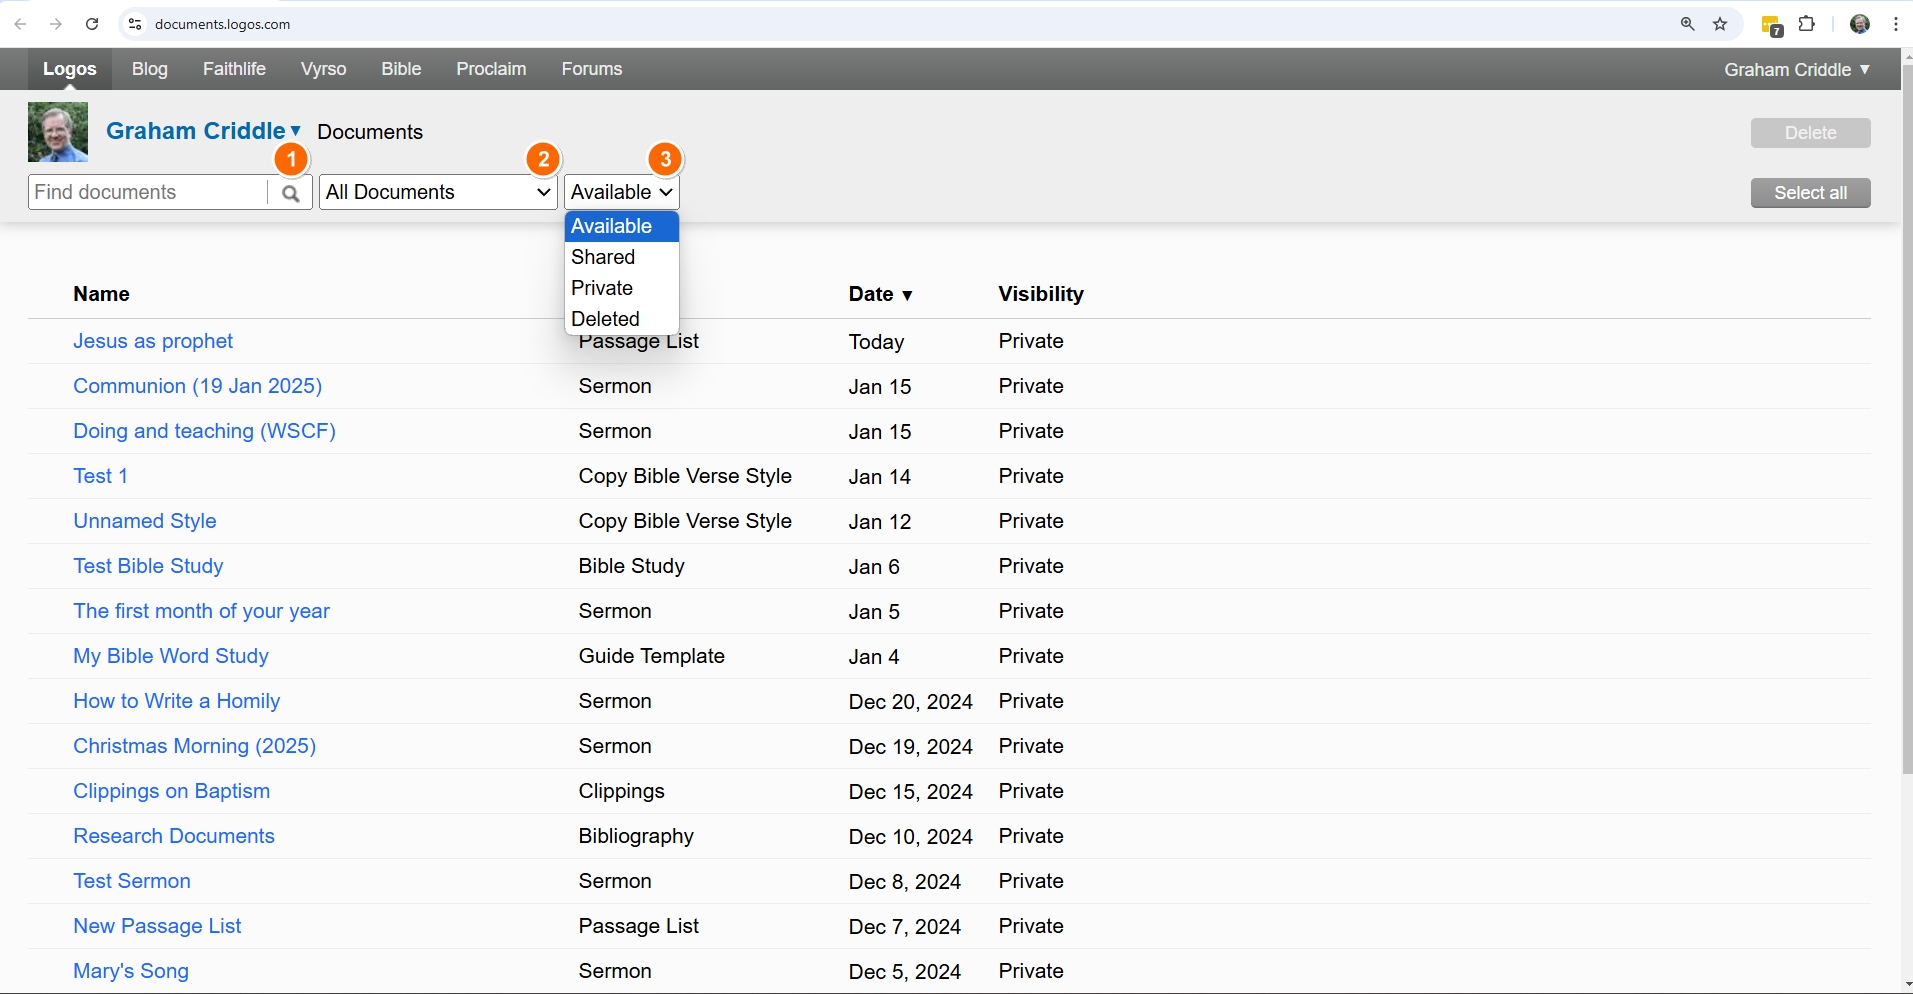This screenshot has height=994, width=1913.
Task: Open the Test 1 document
Action: [100, 476]
